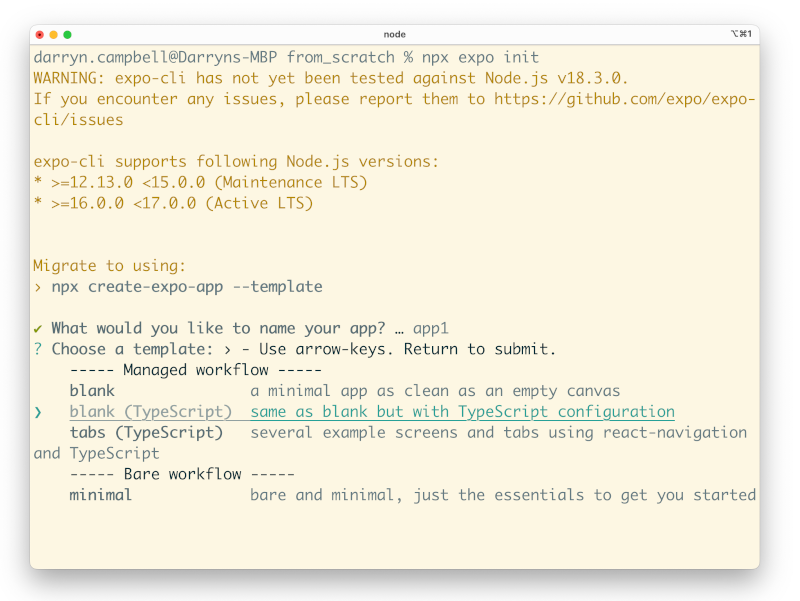800x601 pixels.
Task: Click the question mark before Choose a template
Action: pos(38,349)
